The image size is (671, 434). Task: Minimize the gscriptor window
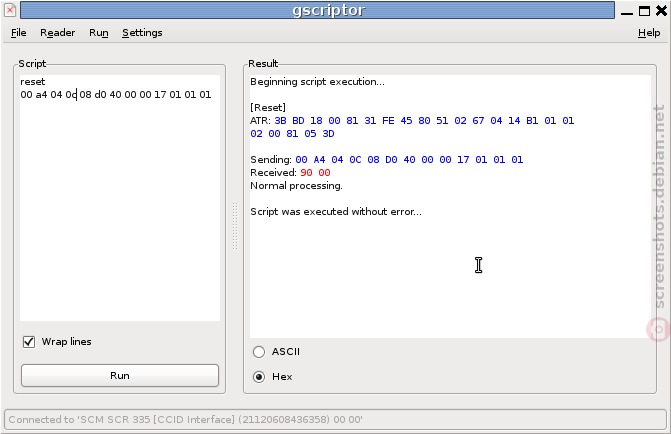click(627, 11)
